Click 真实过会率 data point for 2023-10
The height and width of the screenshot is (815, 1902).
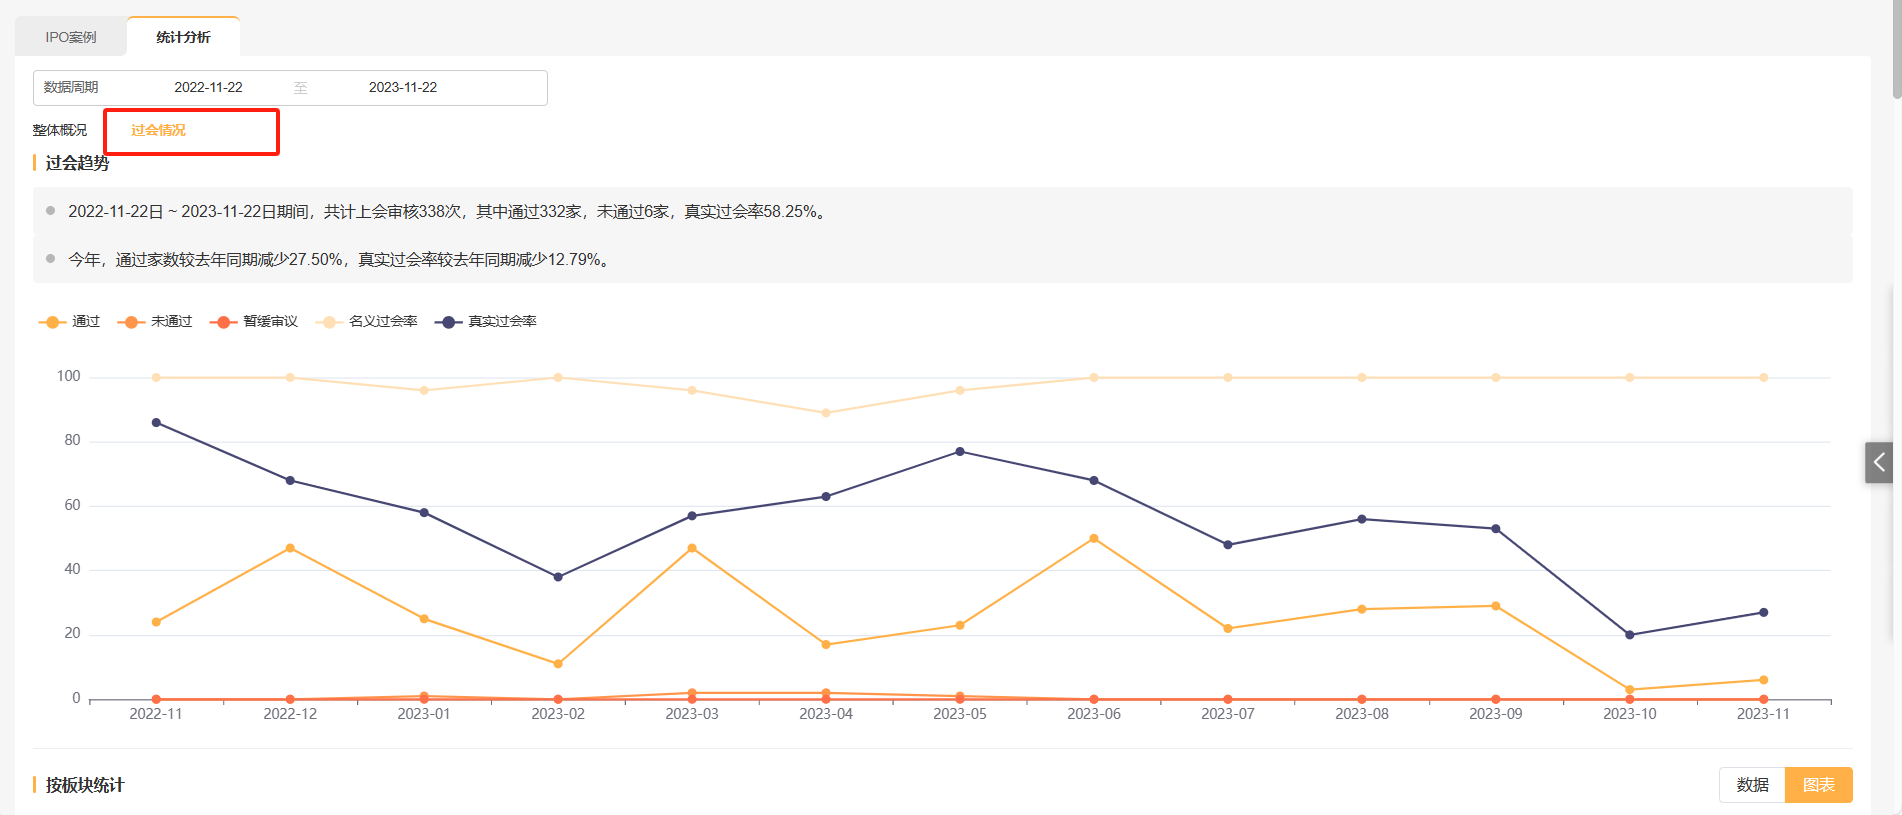pyautogui.click(x=1630, y=635)
